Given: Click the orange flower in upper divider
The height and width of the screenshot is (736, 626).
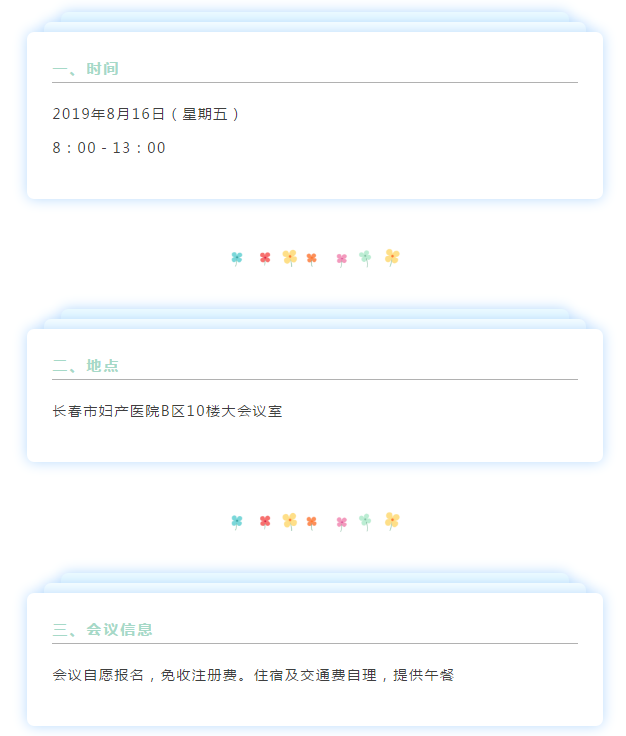Looking at the screenshot, I should point(312,259).
